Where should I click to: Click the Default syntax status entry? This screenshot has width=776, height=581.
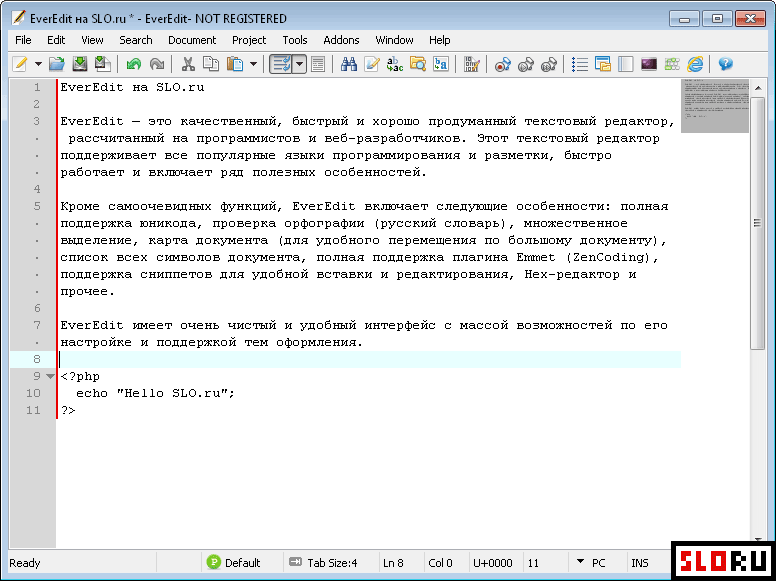coord(234,563)
